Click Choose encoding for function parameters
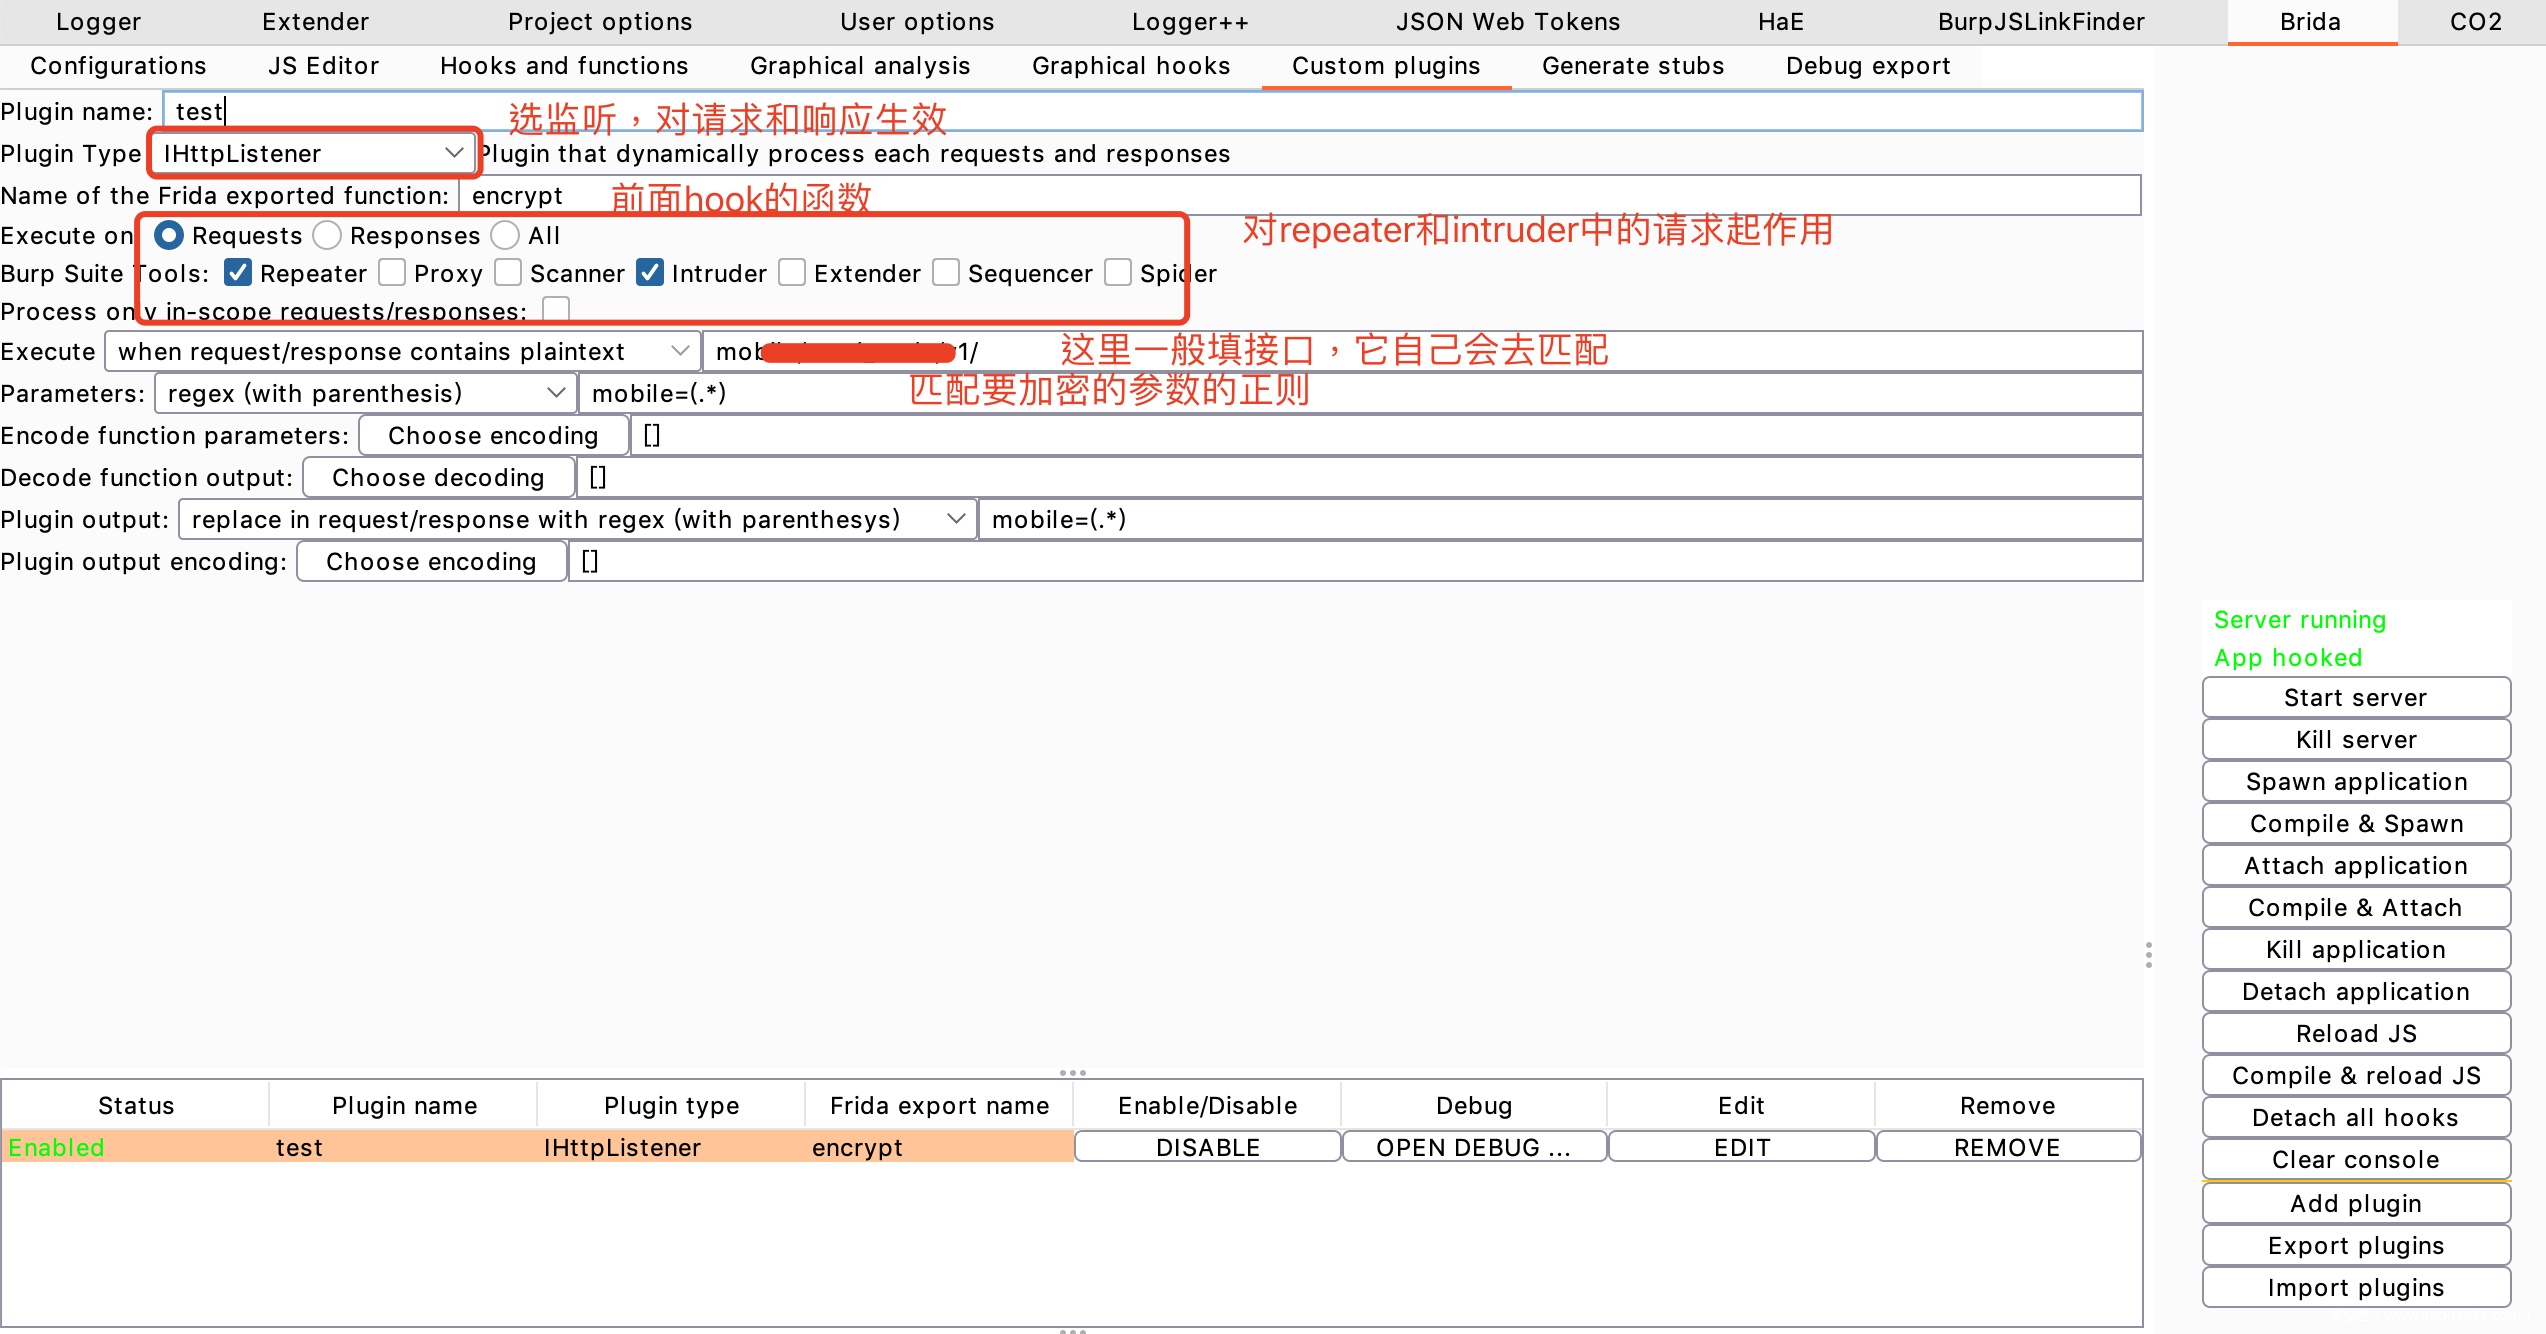The height and width of the screenshot is (1334, 2546). pyautogui.click(x=493, y=435)
